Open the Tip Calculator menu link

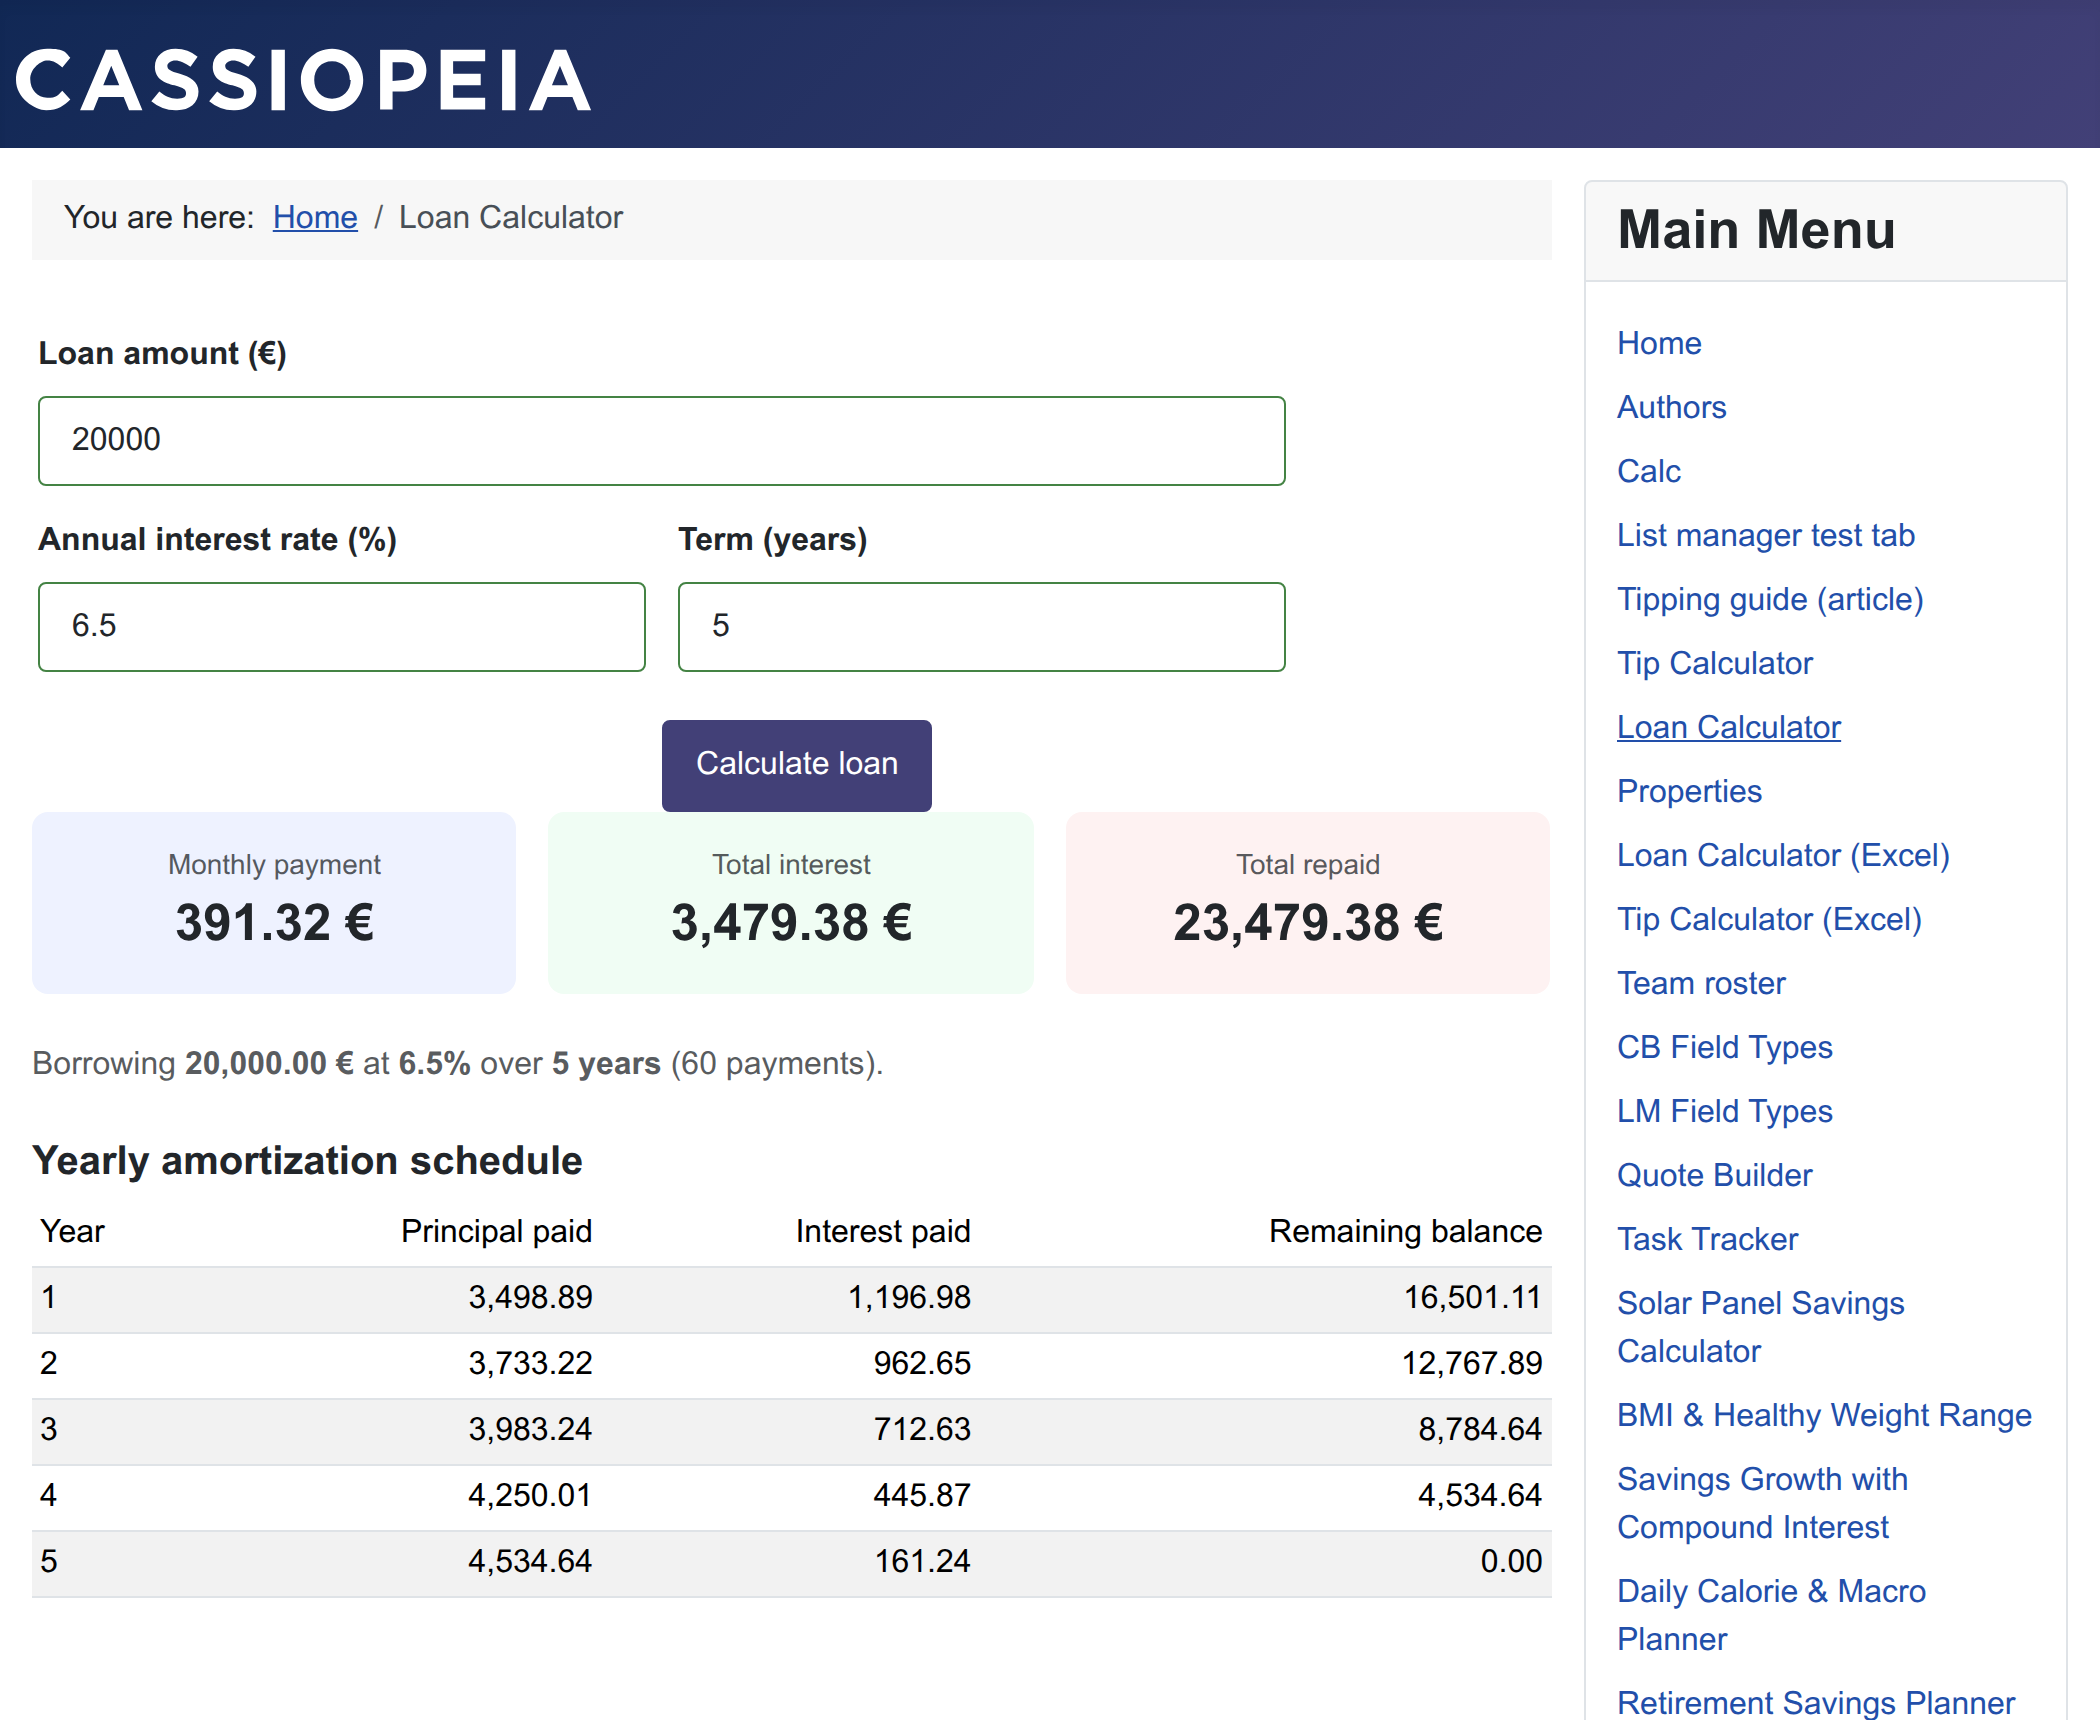click(1715, 663)
